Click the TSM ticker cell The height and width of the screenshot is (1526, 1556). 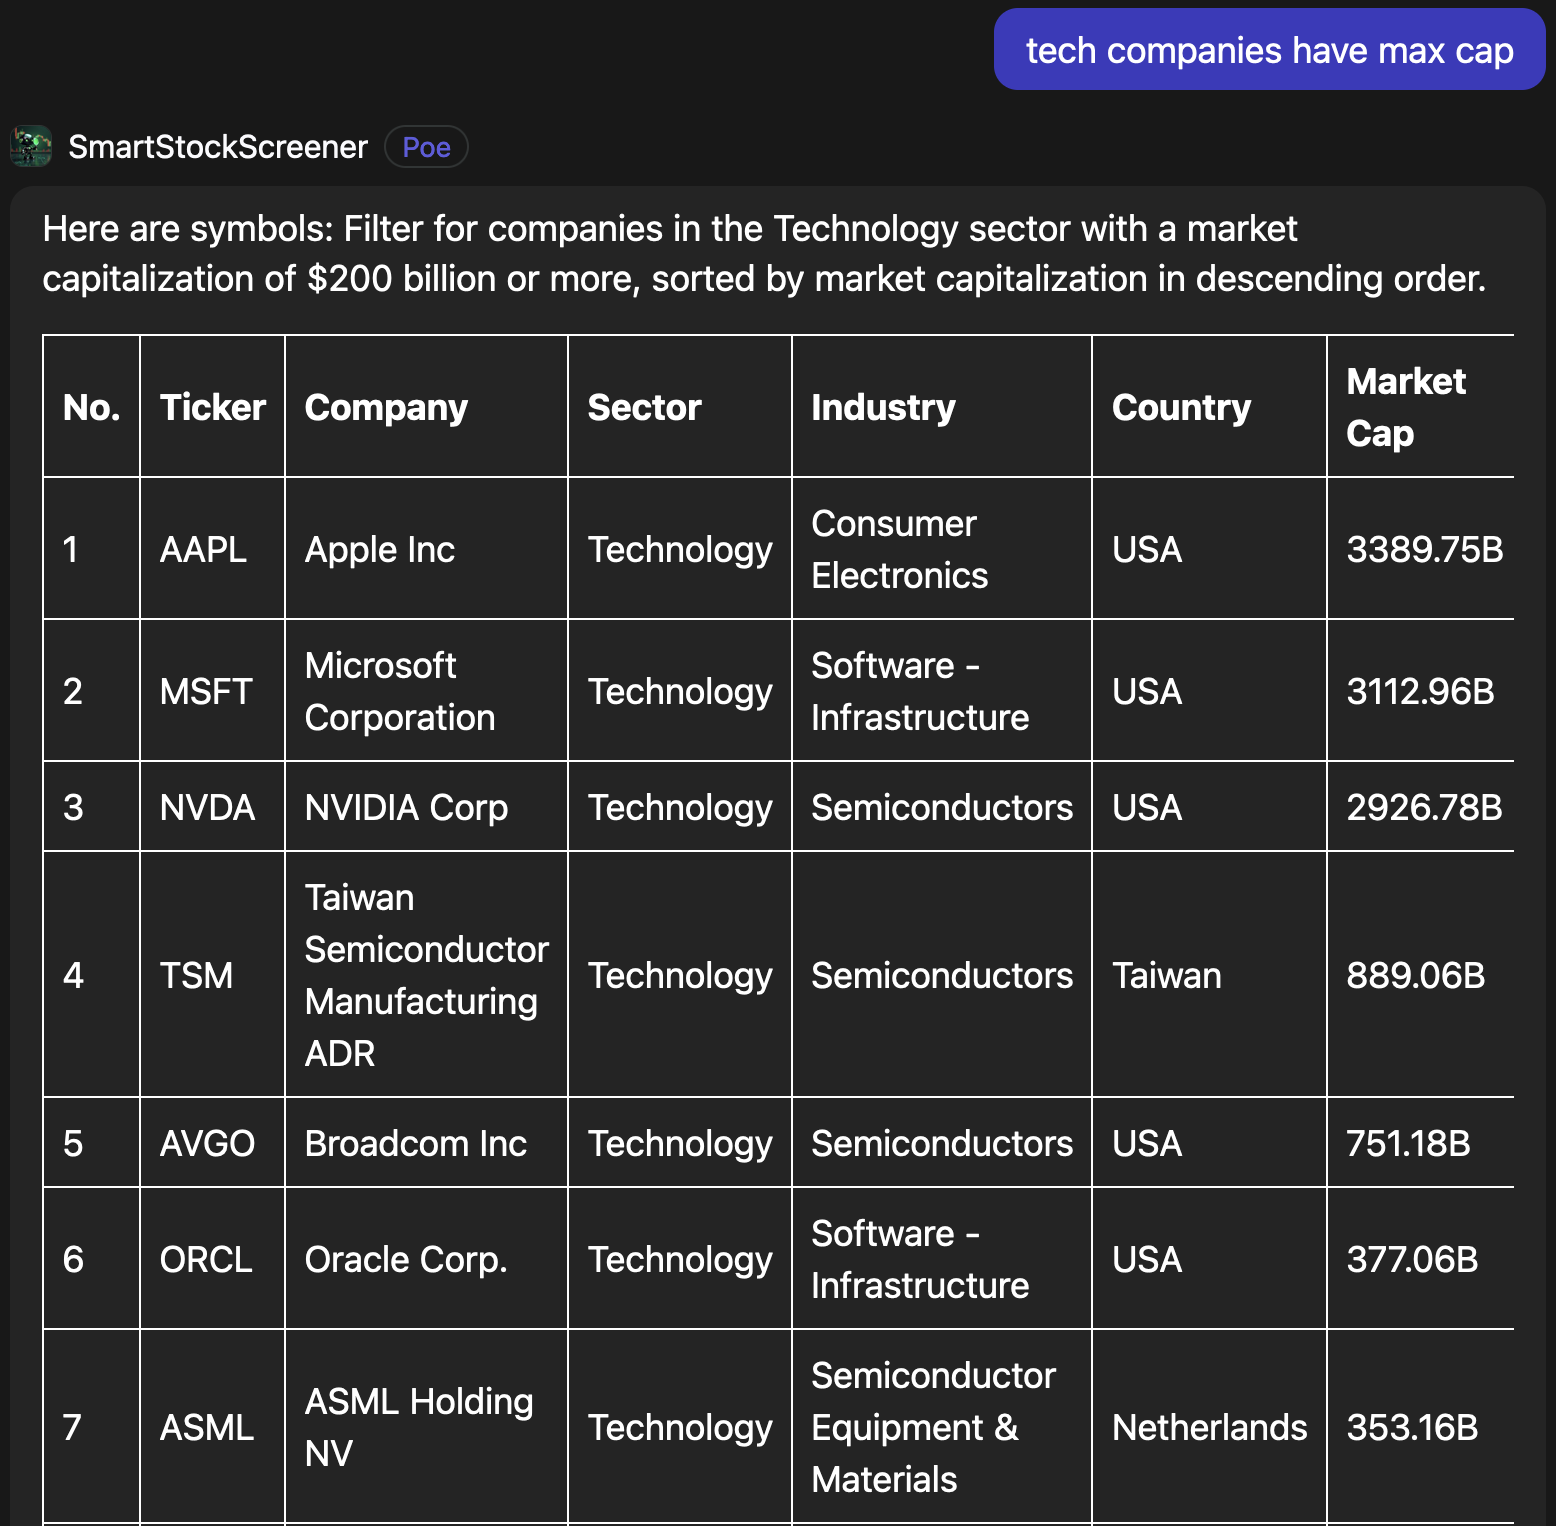(196, 975)
